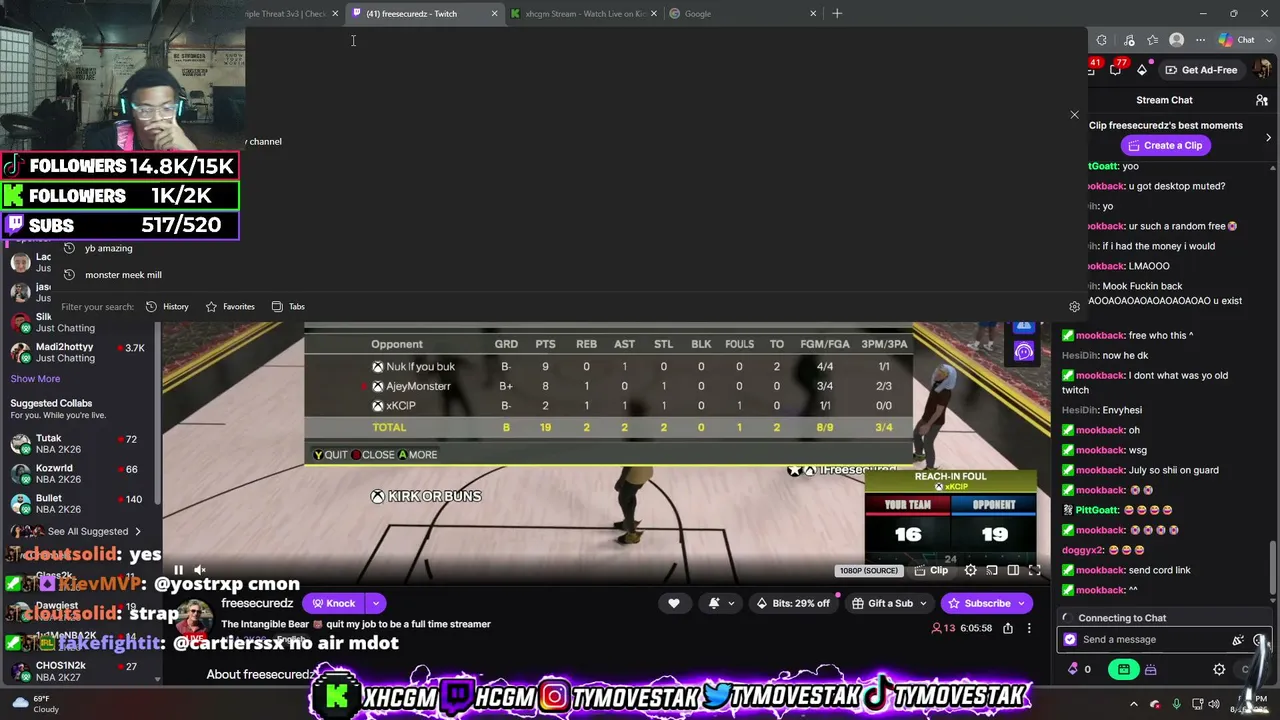The width and height of the screenshot is (1280, 720).
Task: Open Copilot Chat in the browser toolbar
Action: 1237,40
